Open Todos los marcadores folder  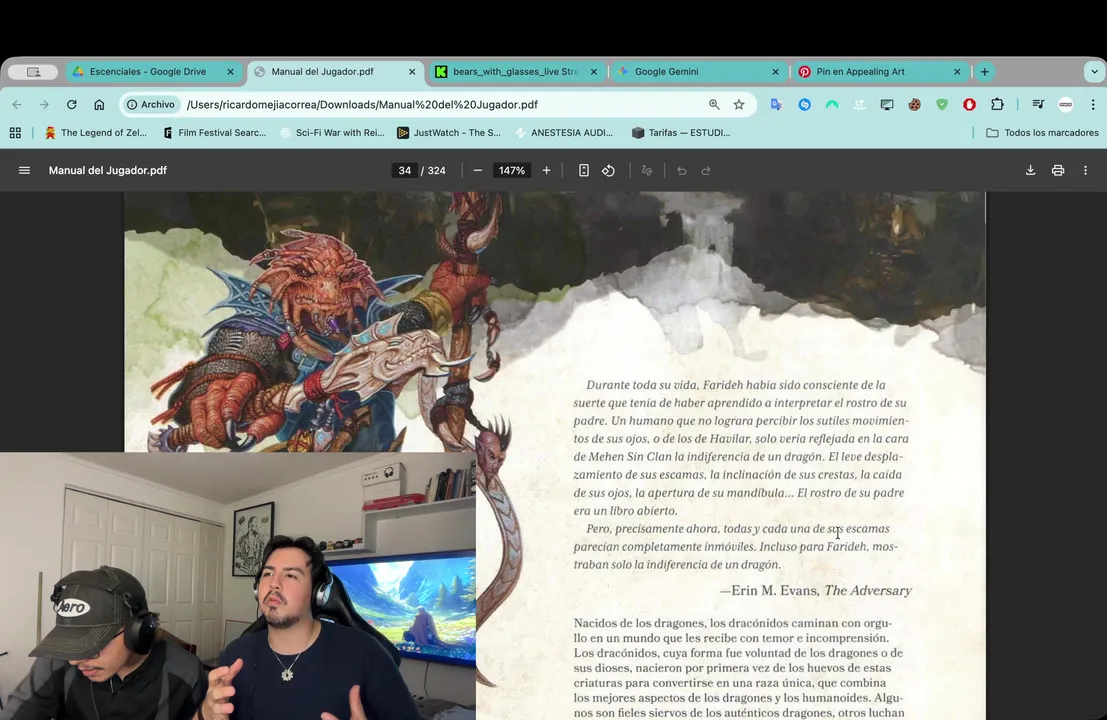1042,133
